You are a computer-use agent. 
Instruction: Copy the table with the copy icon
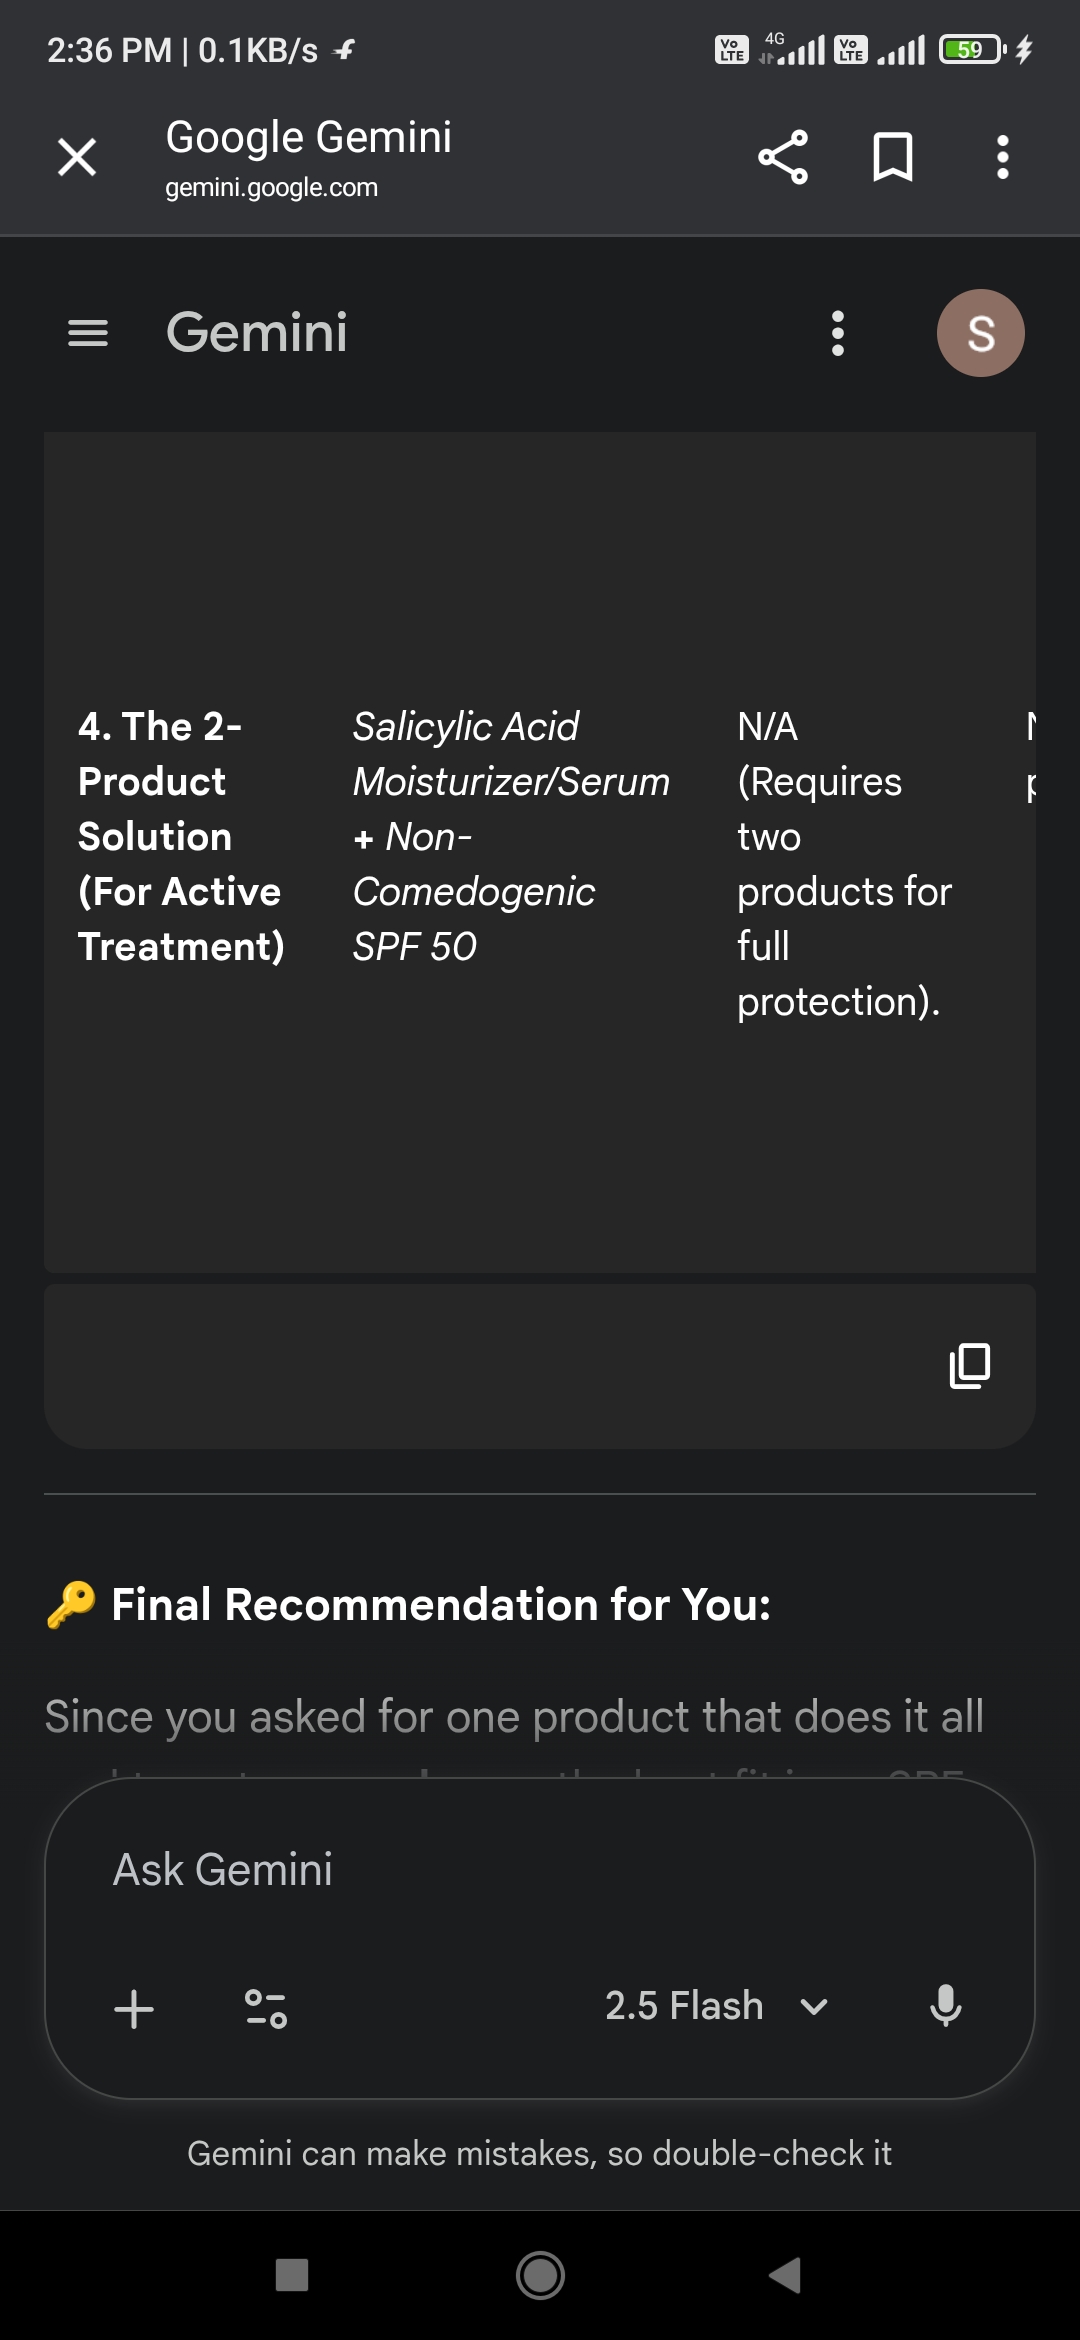969,1366
